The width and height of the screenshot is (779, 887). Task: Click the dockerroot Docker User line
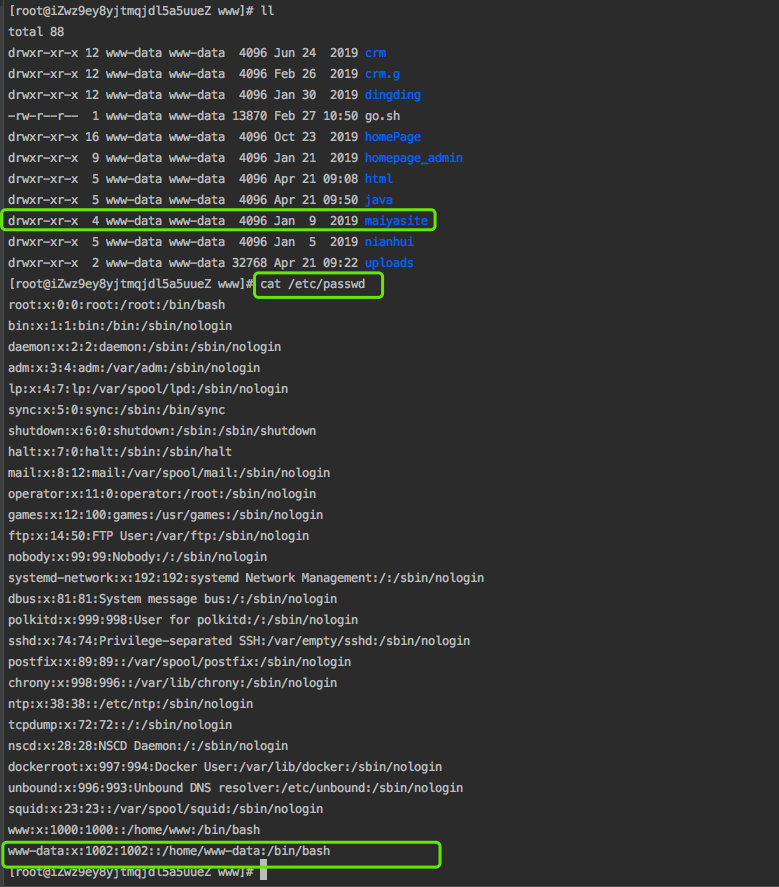(x=225, y=767)
